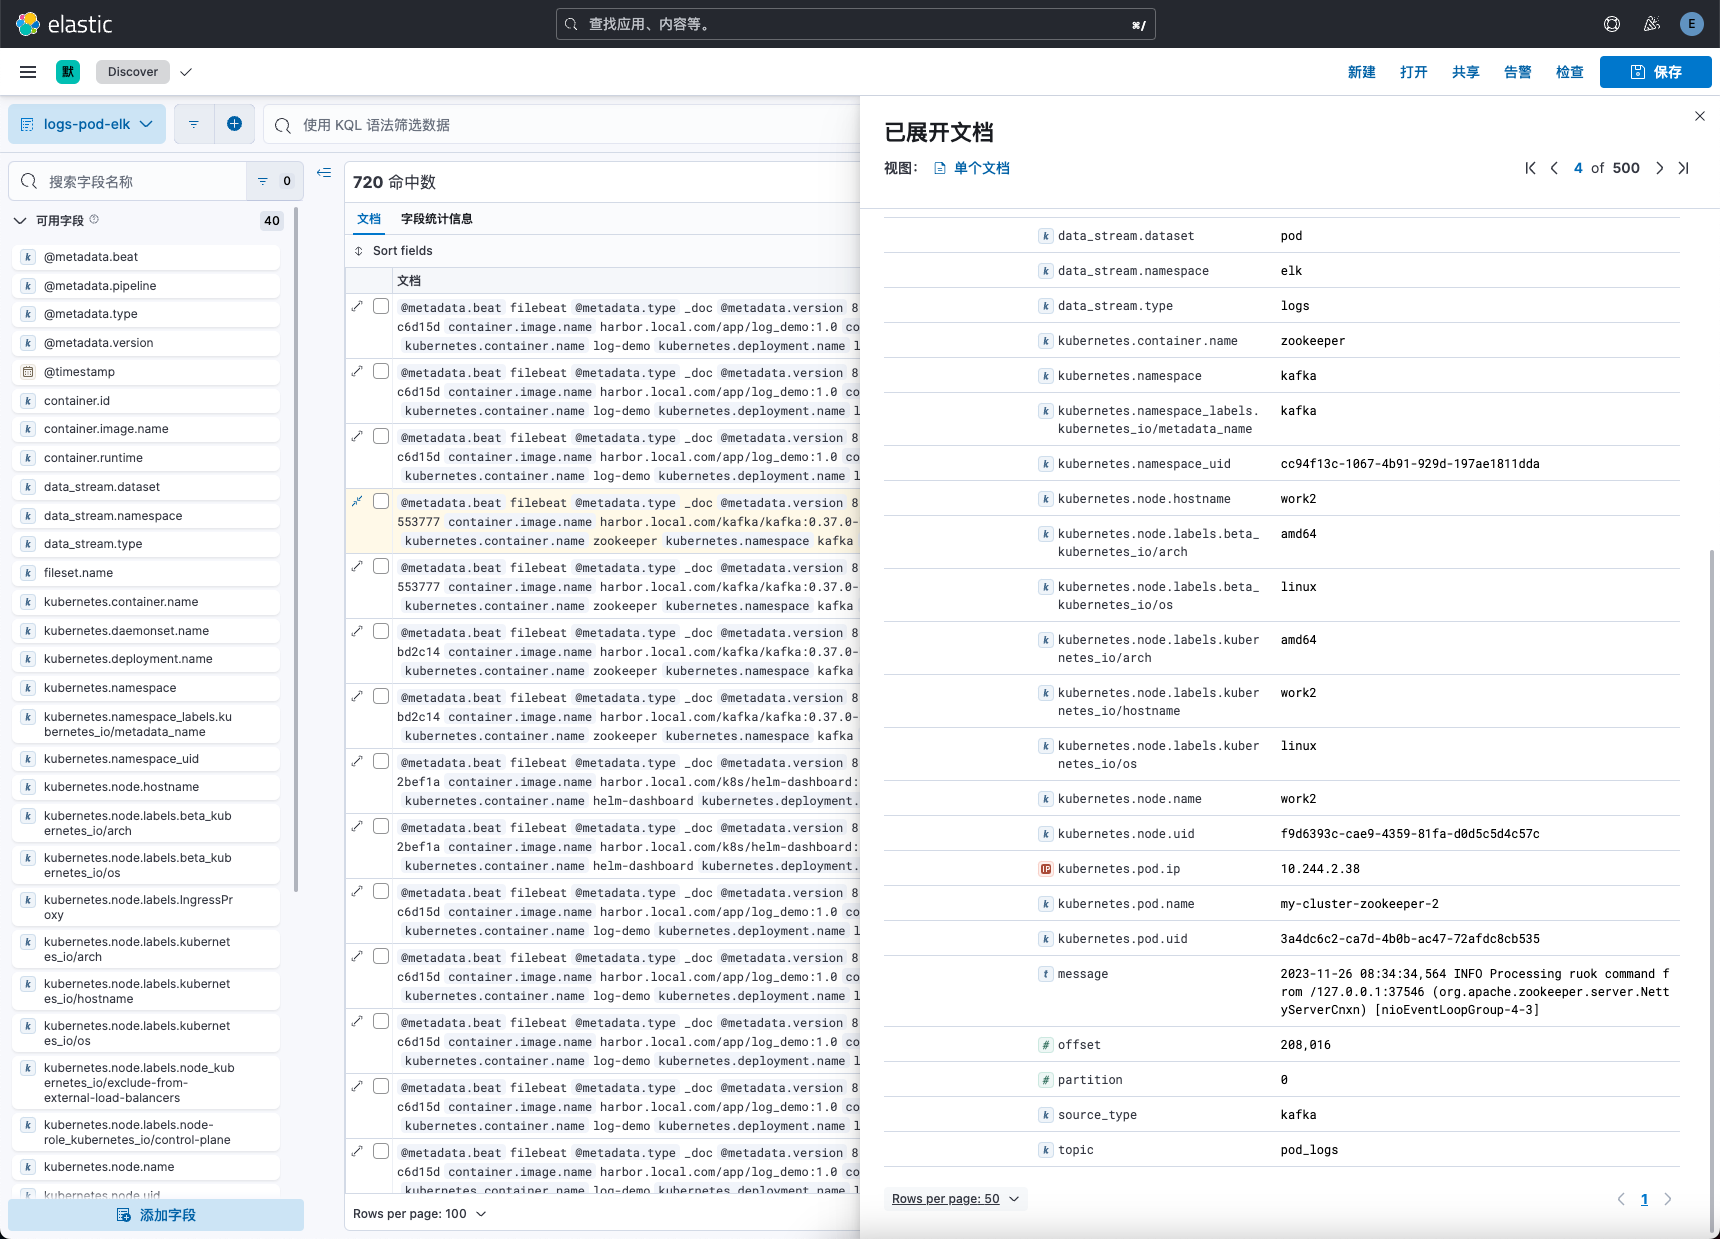The image size is (1720, 1239).
Task: Click 检查 in the top menu
Action: click(1570, 72)
